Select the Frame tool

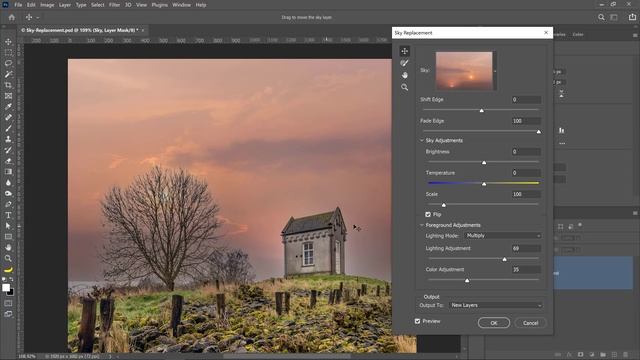8,96
